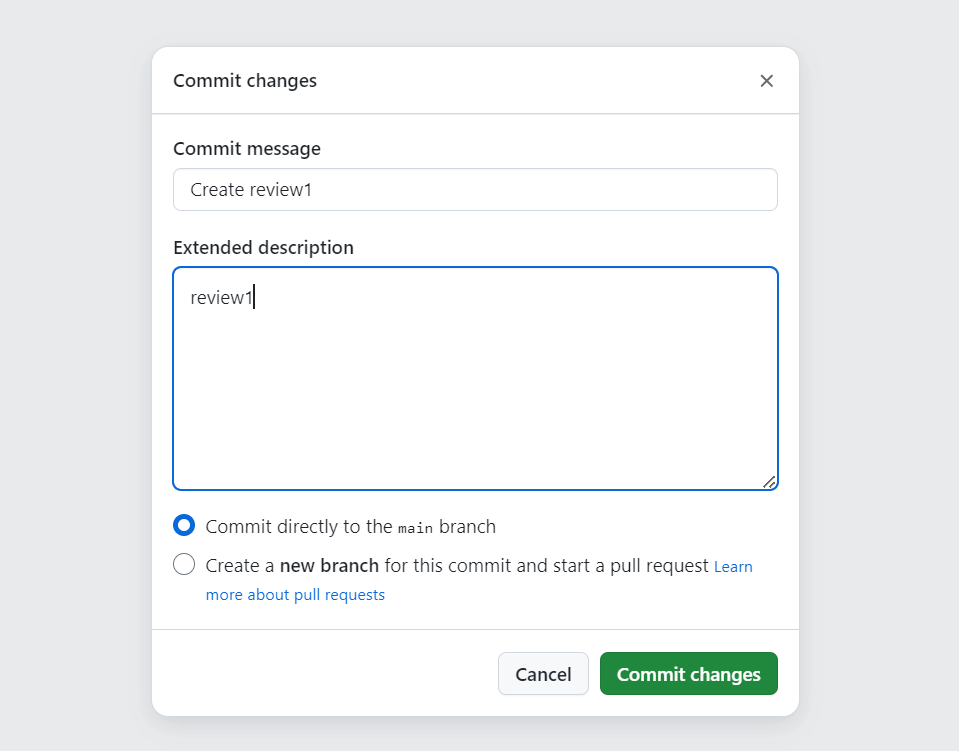The height and width of the screenshot is (751, 959).
Task: Click the bold 'new branch' text
Action: pyautogui.click(x=329, y=566)
